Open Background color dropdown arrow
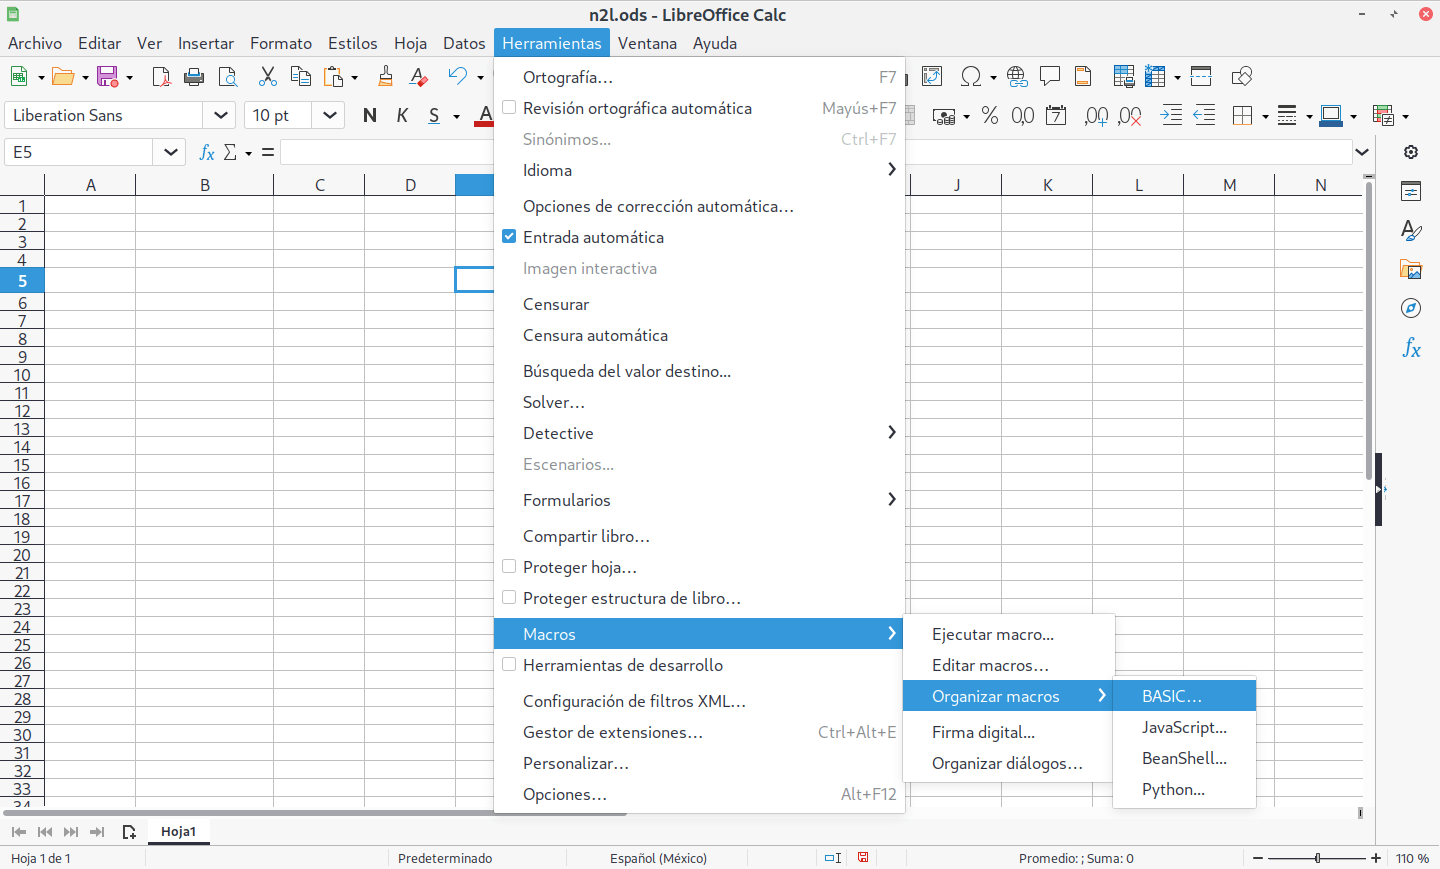 [1353, 116]
